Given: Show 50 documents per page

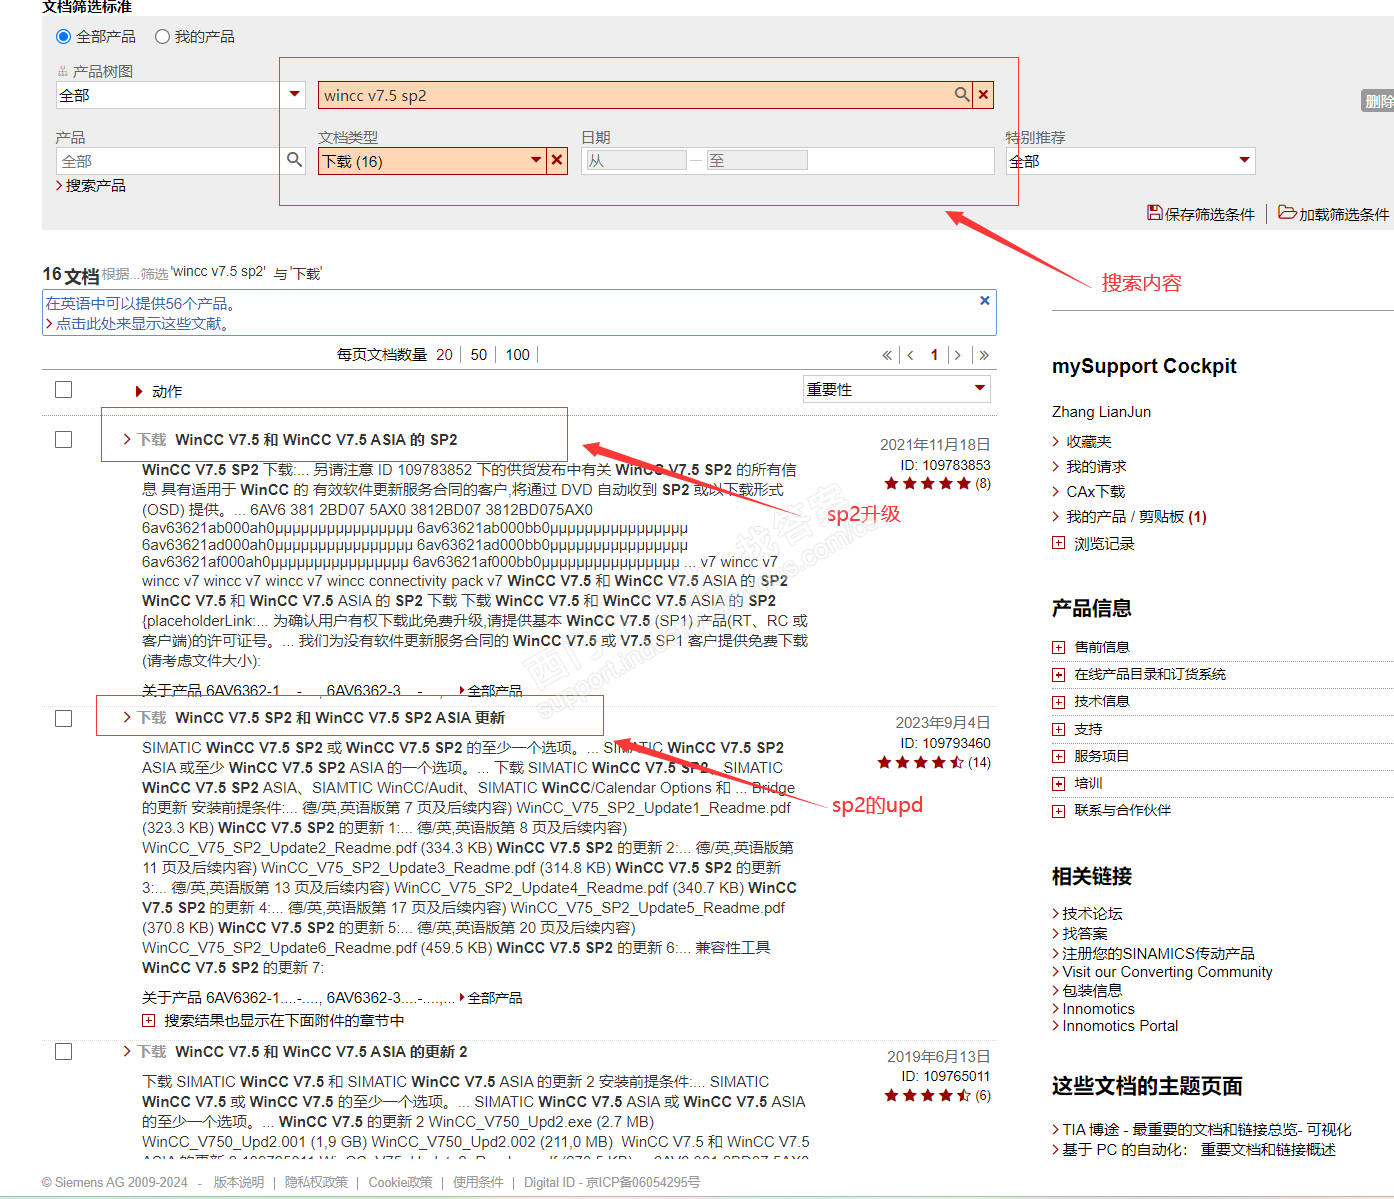Looking at the screenshot, I should click(x=479, y=355).
